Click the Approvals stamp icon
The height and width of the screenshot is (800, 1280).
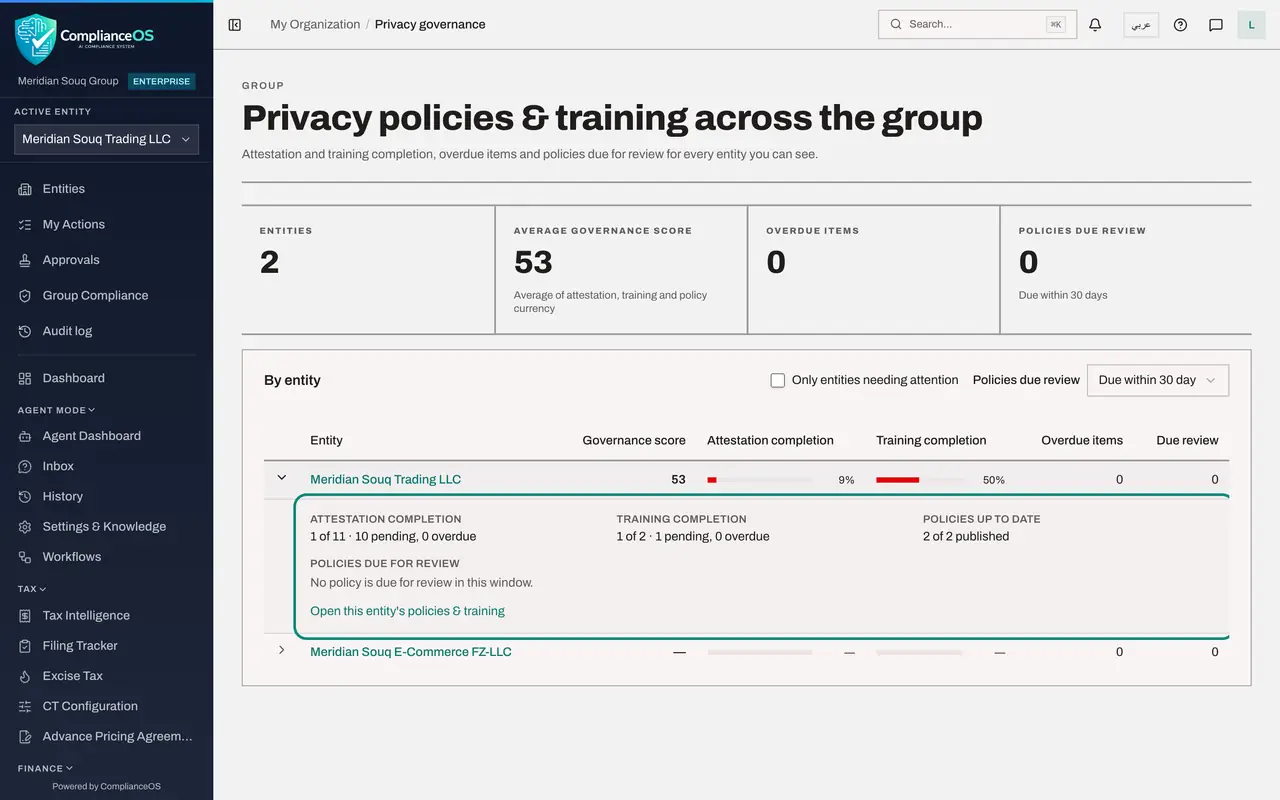(25, 260)
